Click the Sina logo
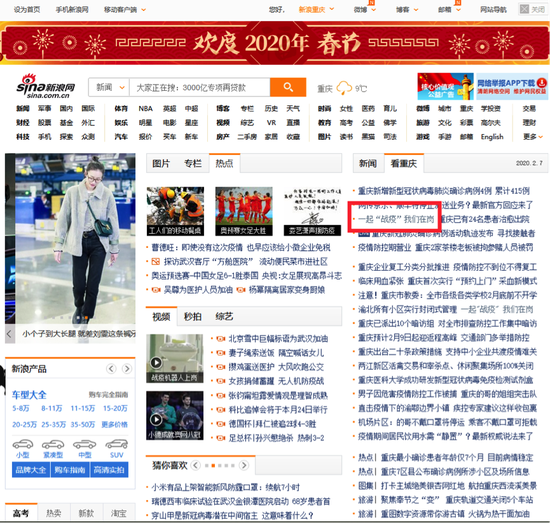 pos(46,86)
